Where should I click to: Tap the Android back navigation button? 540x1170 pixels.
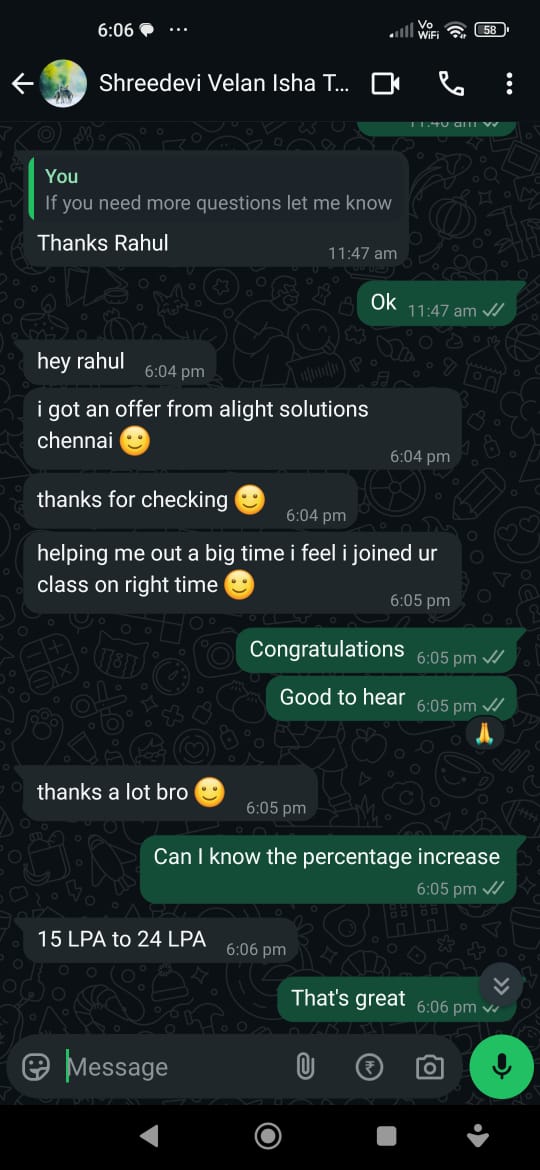pyautogui.click(x=149, y=1136)
